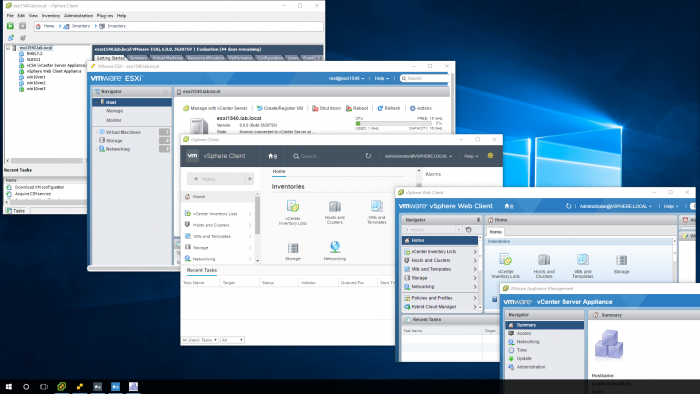Open the All filter dropdown in Recent Tasks
The height and width of the screenshot is (394, 700).
[232, 340]
